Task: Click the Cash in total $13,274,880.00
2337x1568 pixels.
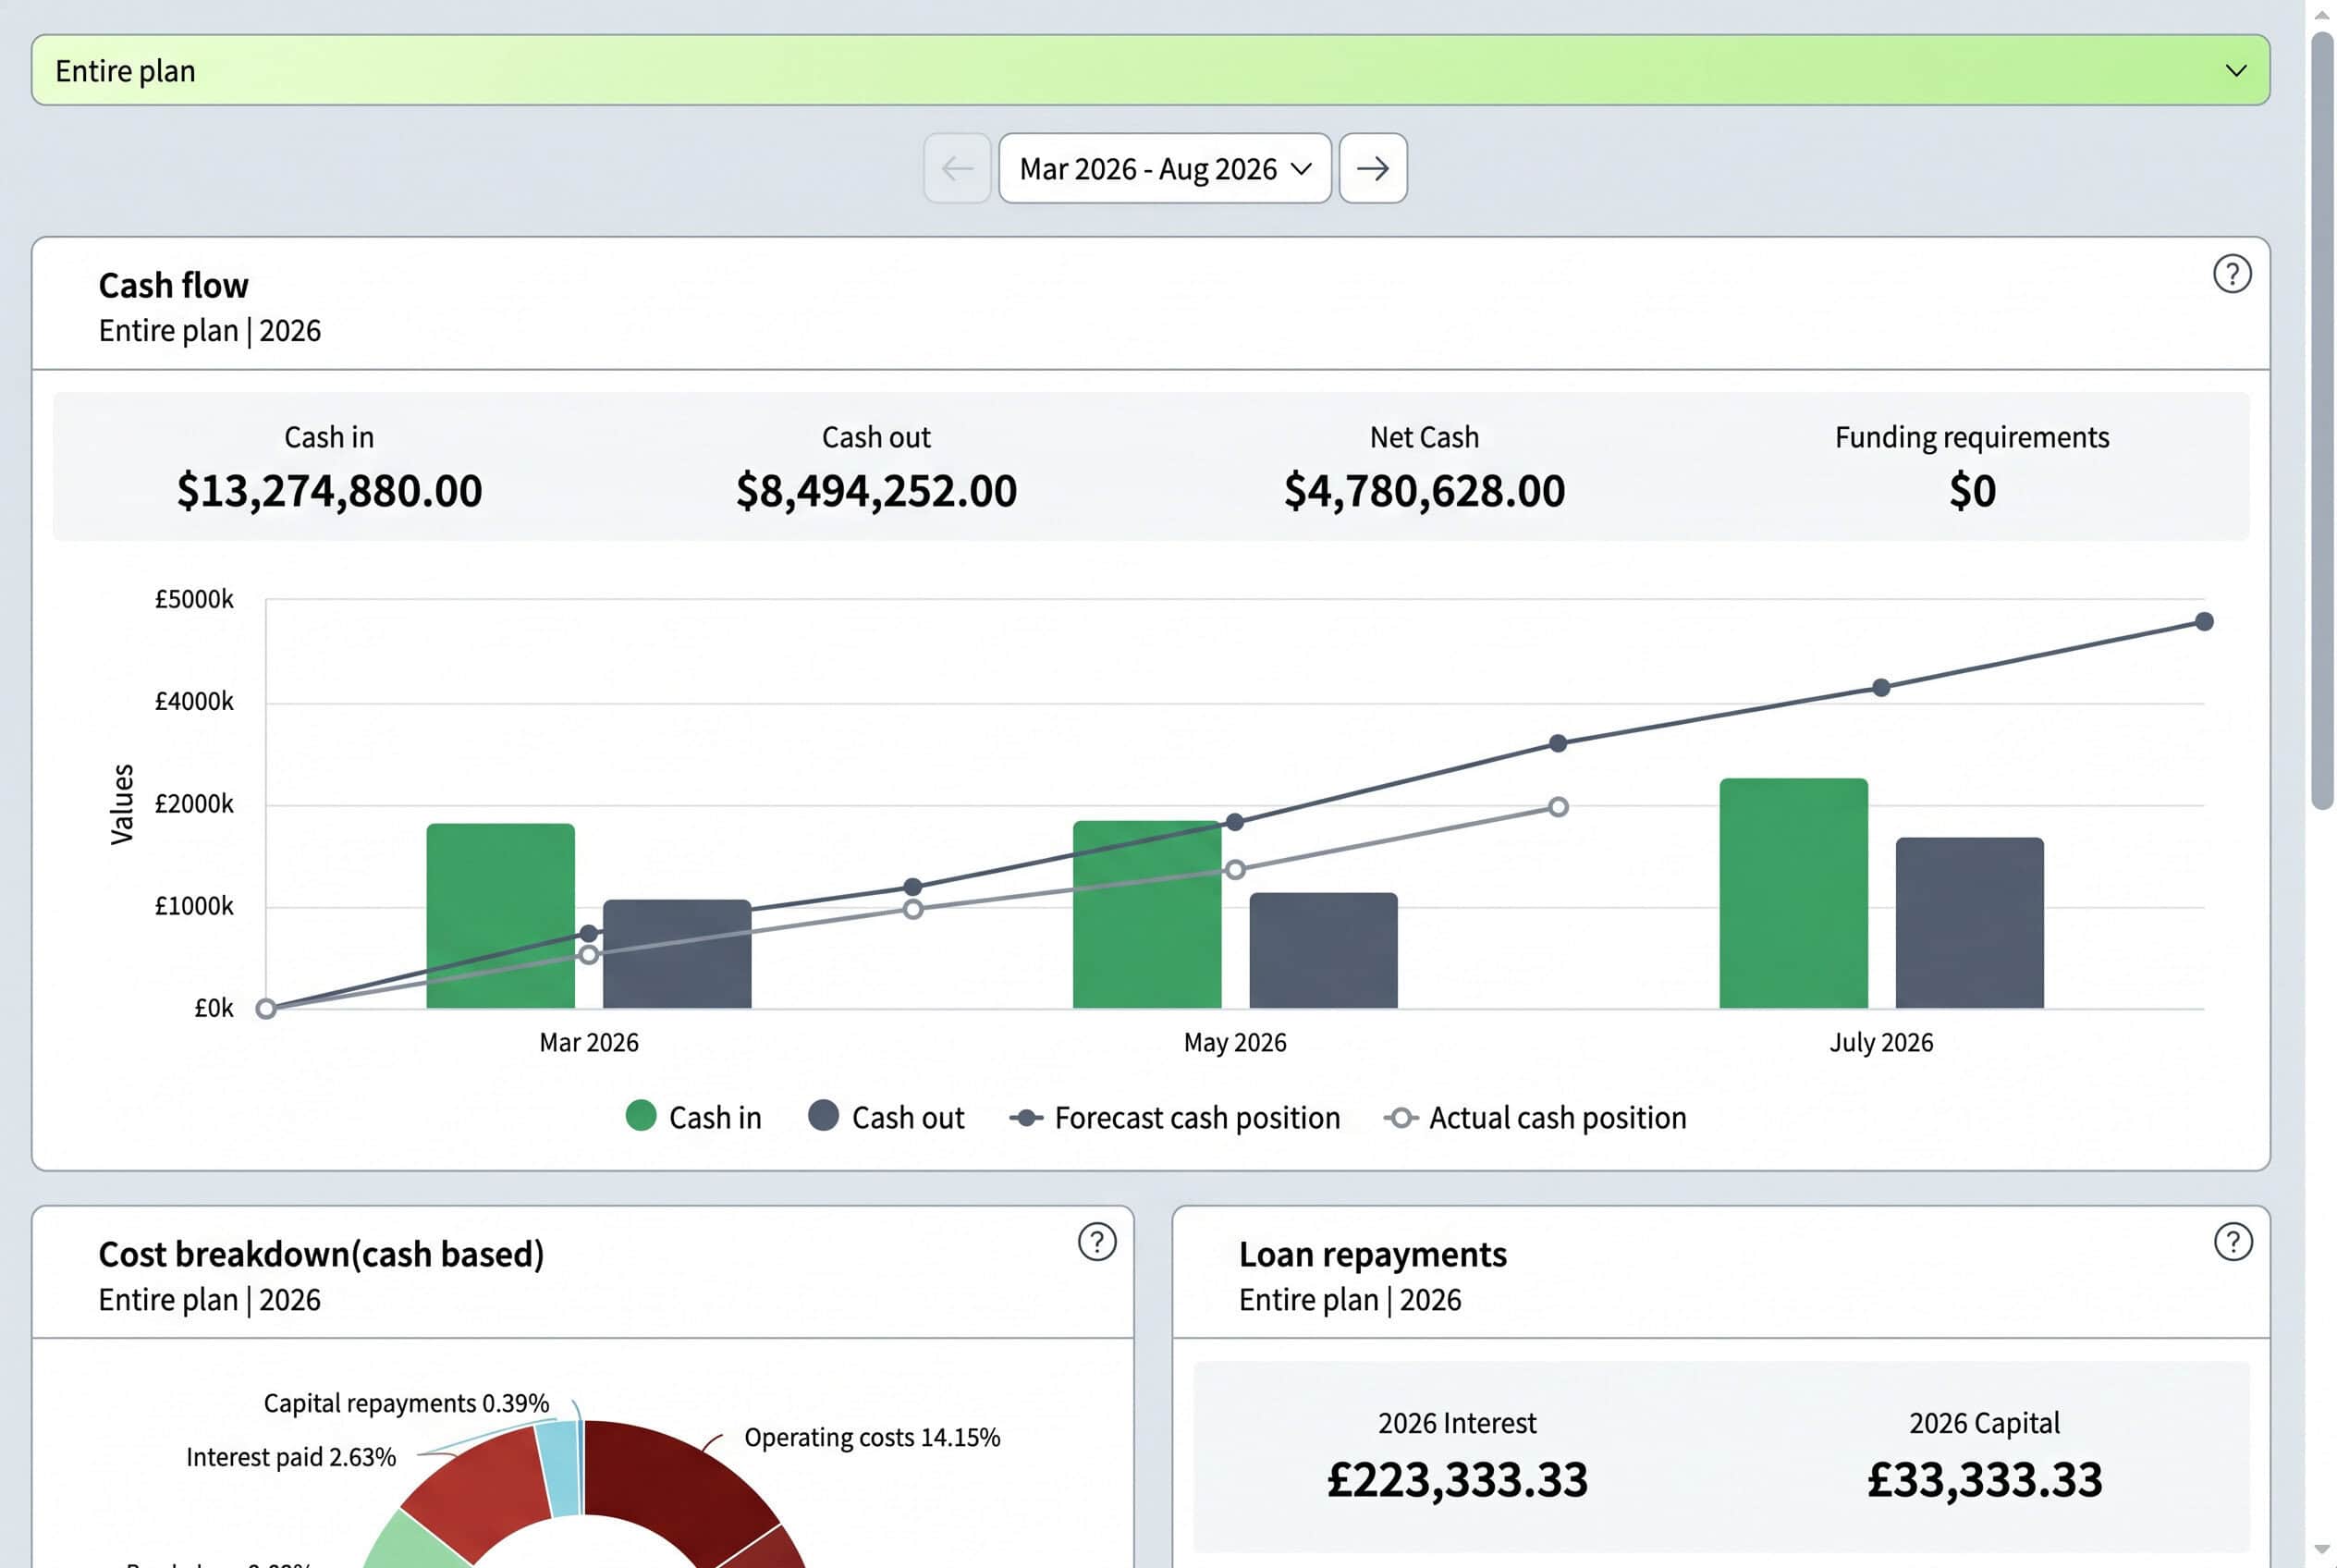Action: tap(329, 491)
